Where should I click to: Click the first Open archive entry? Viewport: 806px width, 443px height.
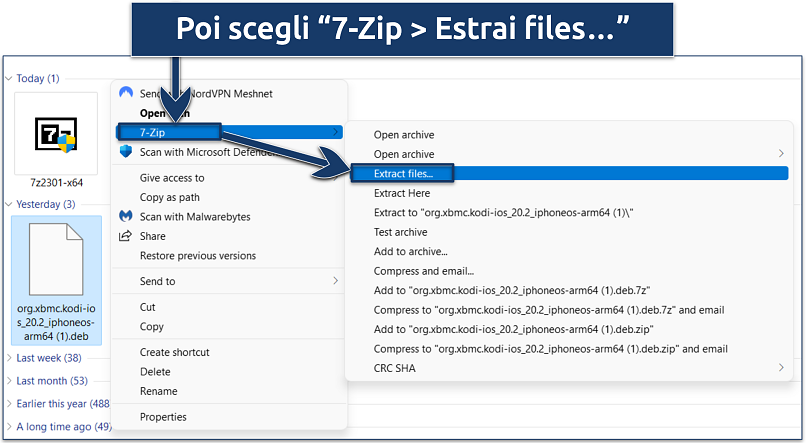pyautogui.click(x=404, y=135)
